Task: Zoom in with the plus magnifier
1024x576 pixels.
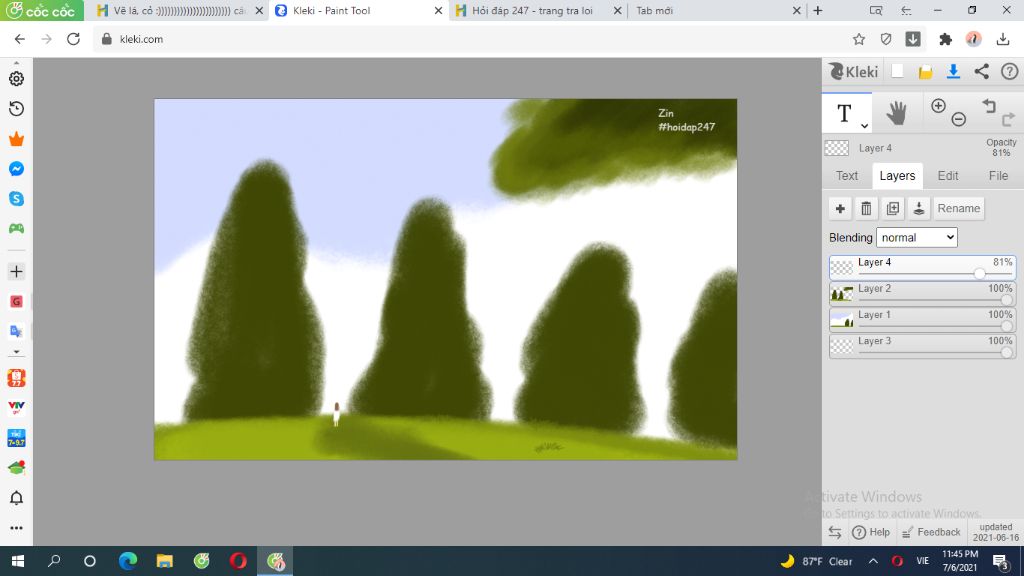Action: (938, 106)
